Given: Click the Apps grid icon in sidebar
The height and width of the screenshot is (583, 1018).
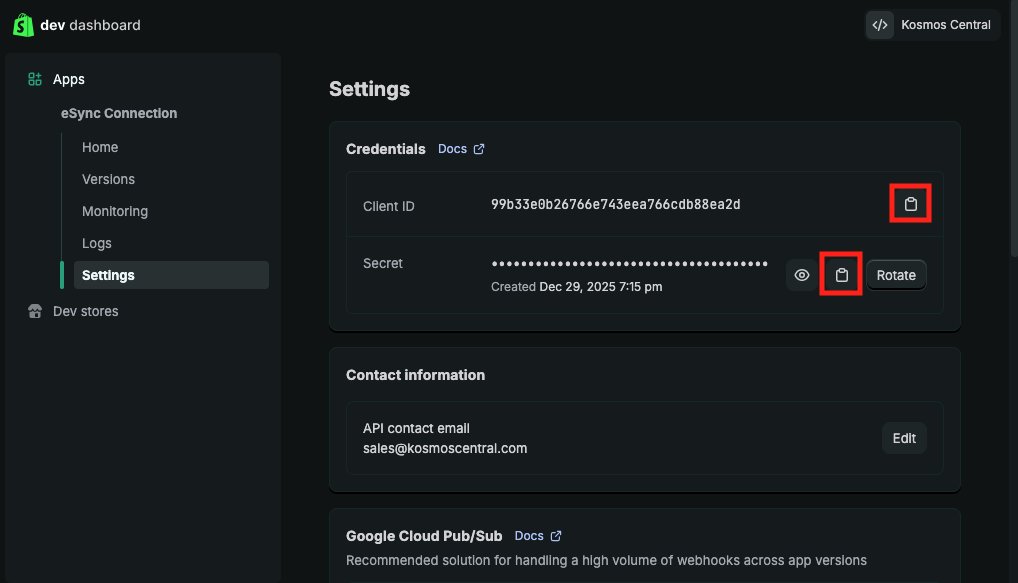Looking at the screenshot, I should (35, 79).
